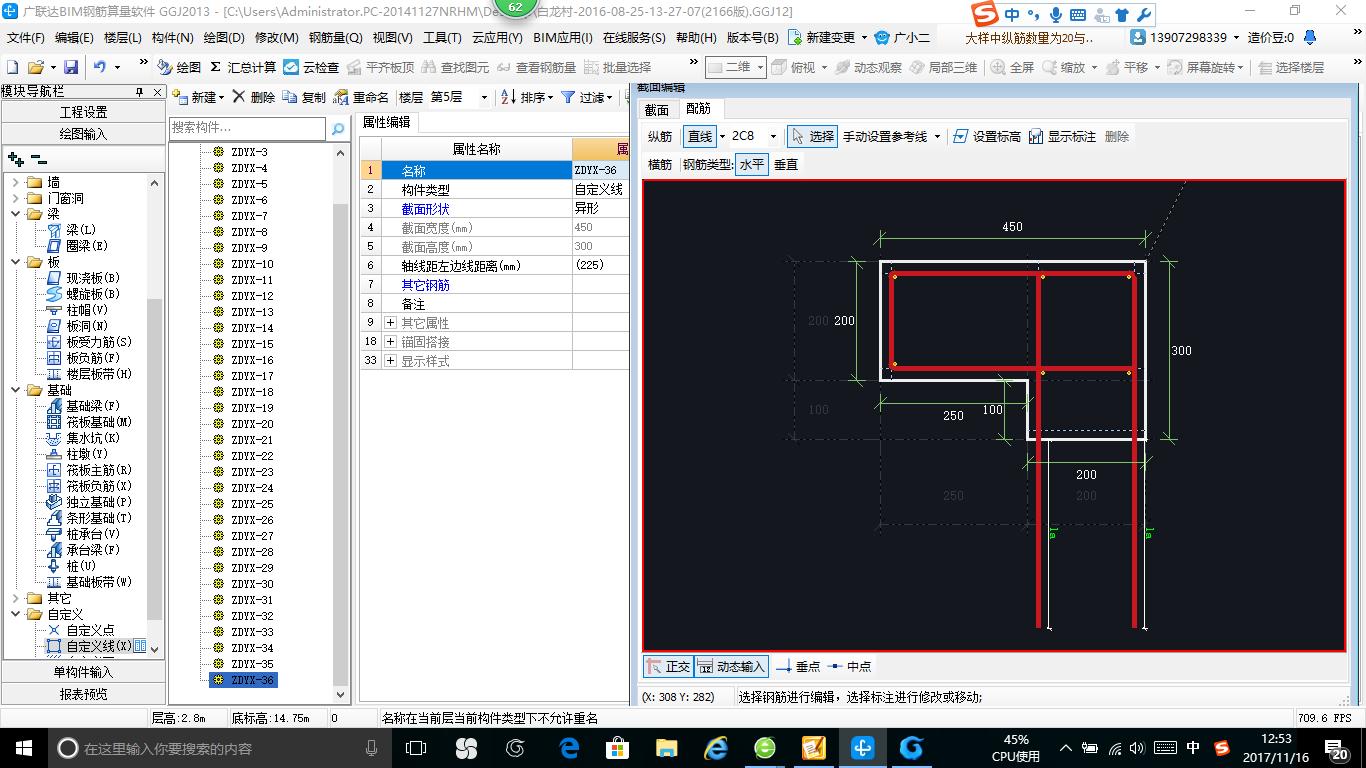Click 新建变更 toolbar button
This screenshot has width=1366, height=768.
click(x=828, y=38)
